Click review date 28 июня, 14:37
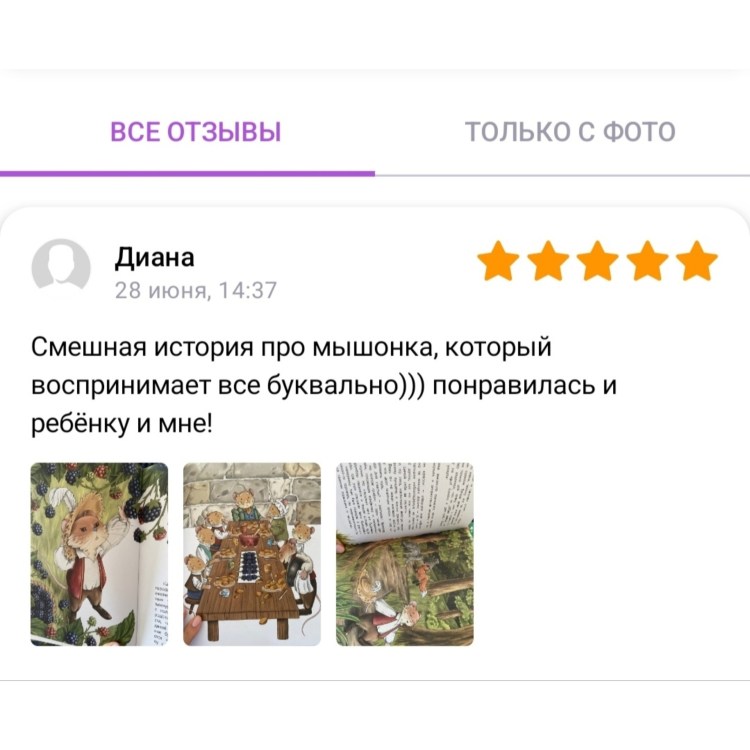The height and width of the screenshot is (750, 750). coord(196,290)
